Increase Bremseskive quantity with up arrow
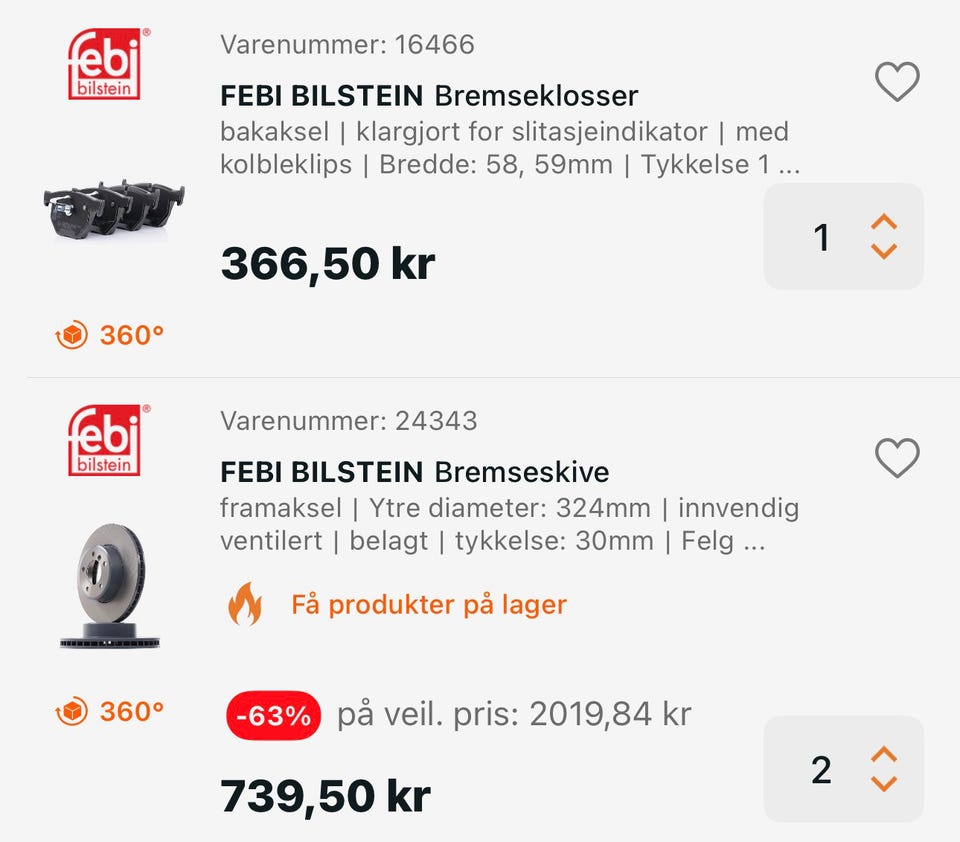This screenshot has height=842, width=960. click(884, 755)
